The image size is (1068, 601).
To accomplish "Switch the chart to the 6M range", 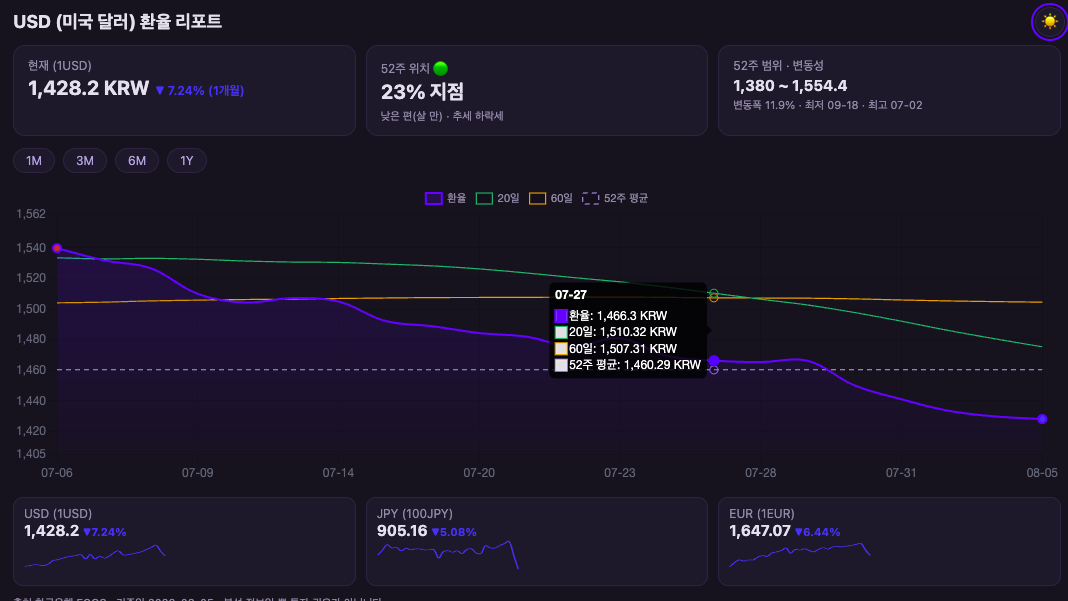I will pos(137,161).
